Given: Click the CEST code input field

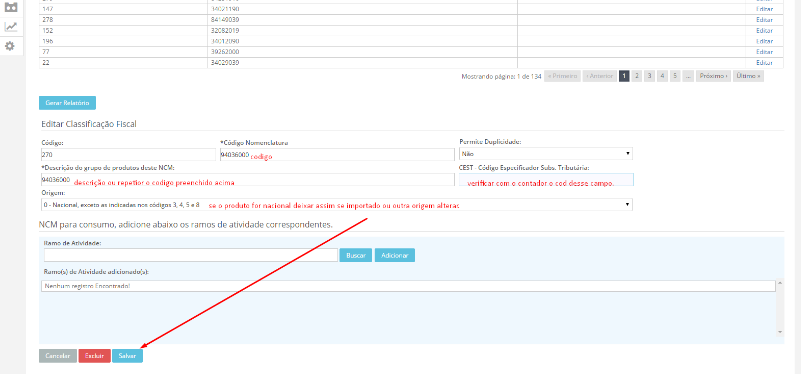Looking at the screenshot, I should (x=546, y=179).
